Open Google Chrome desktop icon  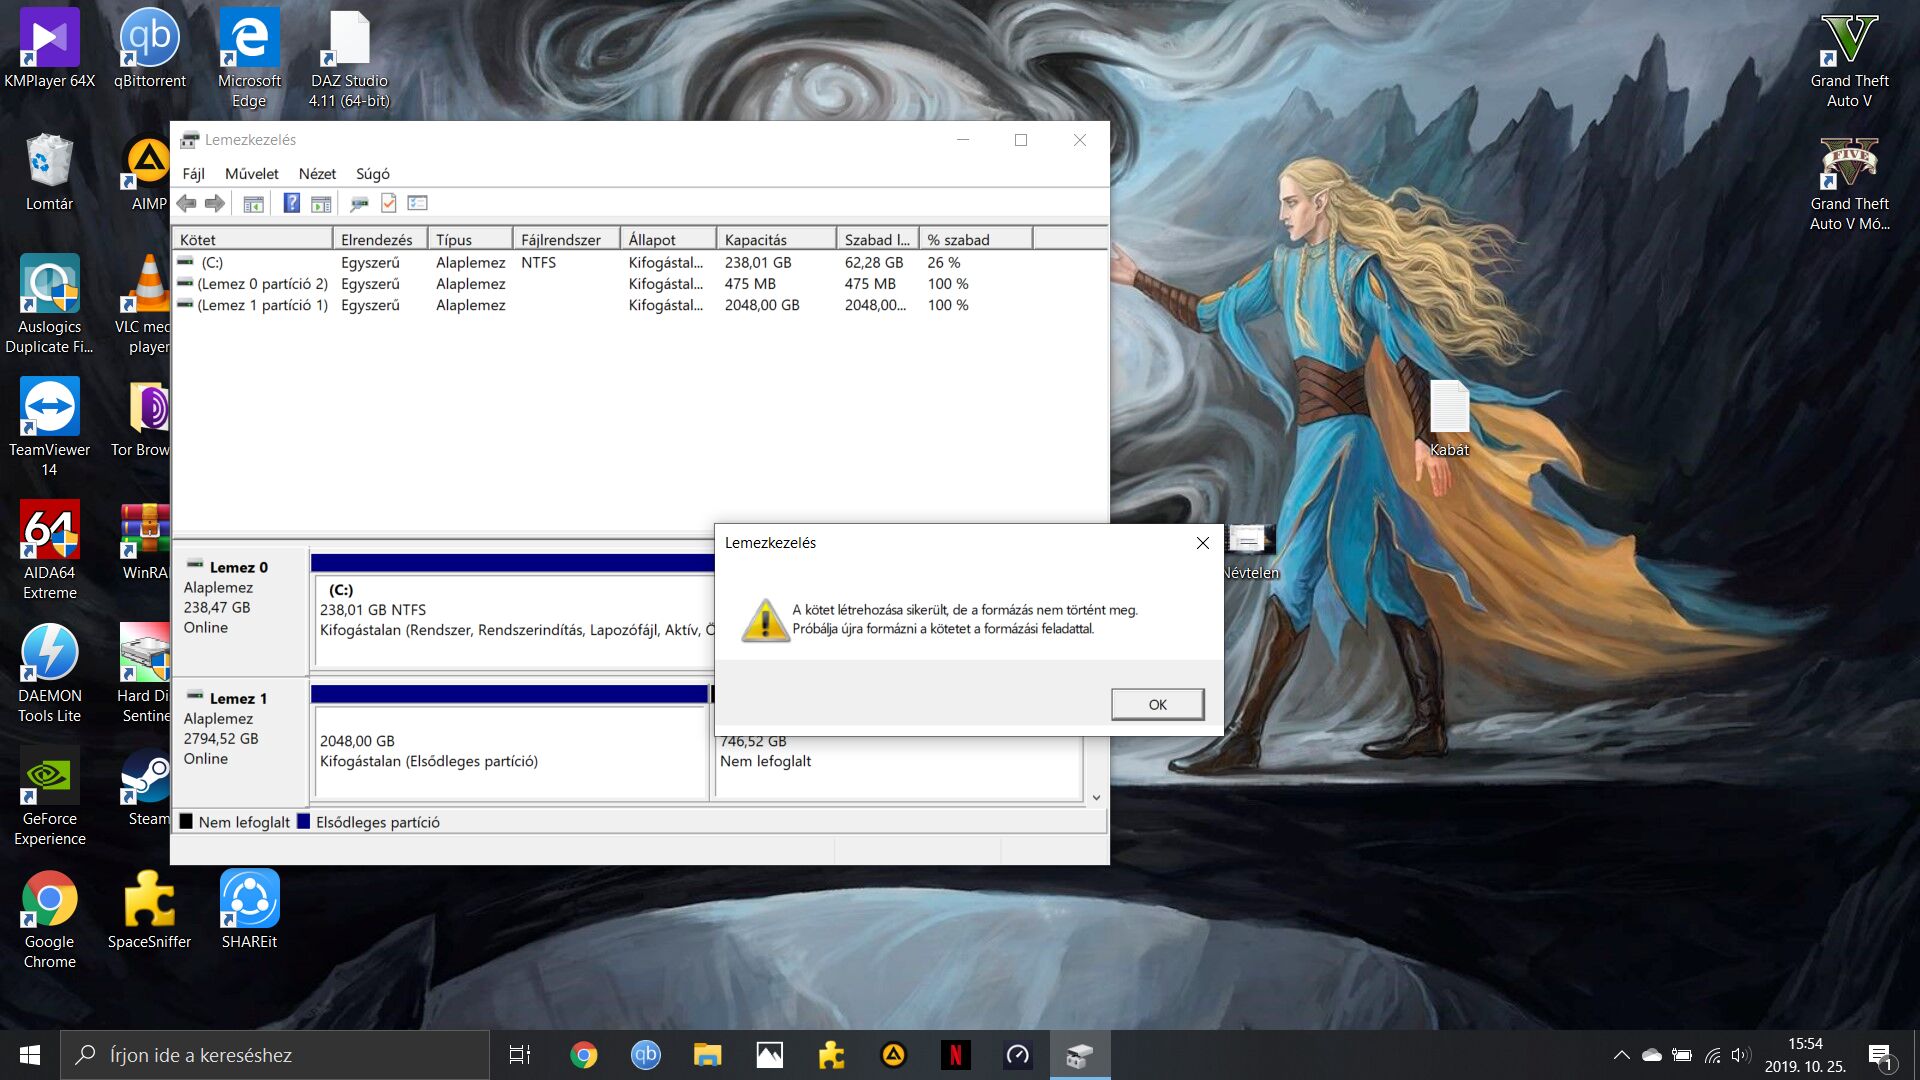[x=50, y=920]
